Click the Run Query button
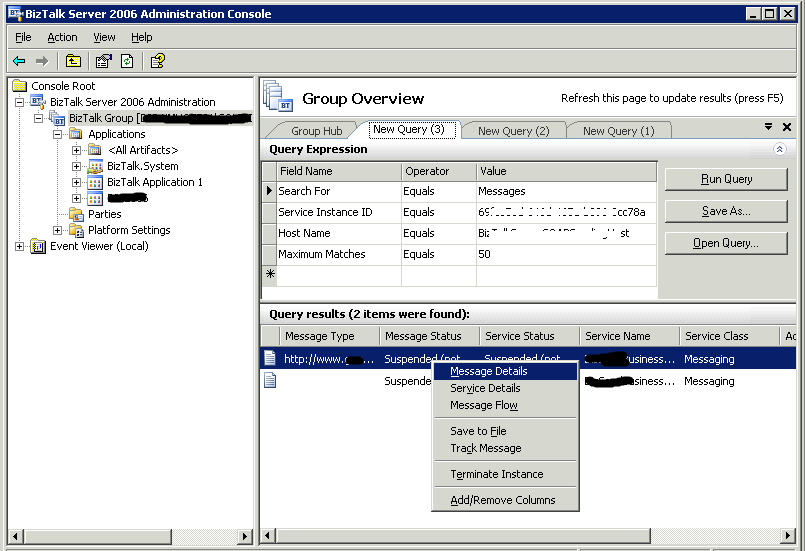The height and width of the screenshot is (551, 805). click(x=726, y=179)
